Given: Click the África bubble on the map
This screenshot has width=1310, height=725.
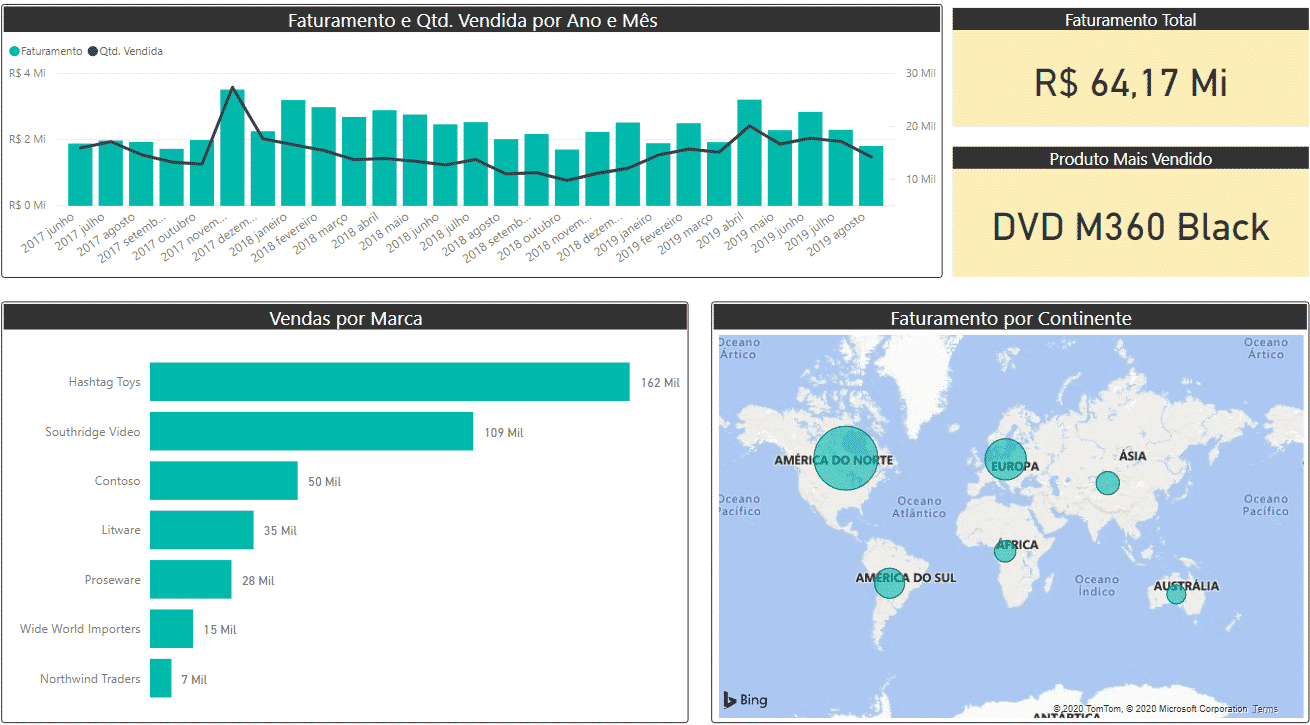Looking at the screenshot, I should tap(1005, 549).
